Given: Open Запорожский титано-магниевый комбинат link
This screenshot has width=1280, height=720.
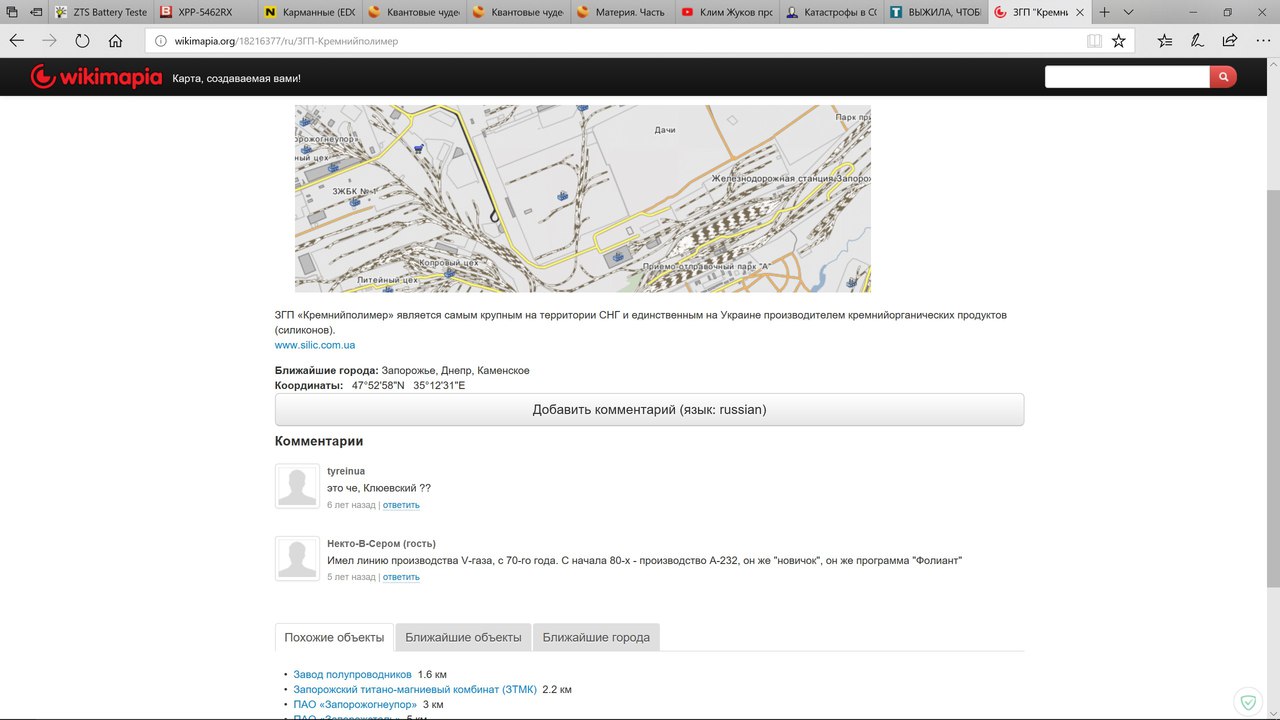Looking at the screenshot, I should click(x=415, y=689).
